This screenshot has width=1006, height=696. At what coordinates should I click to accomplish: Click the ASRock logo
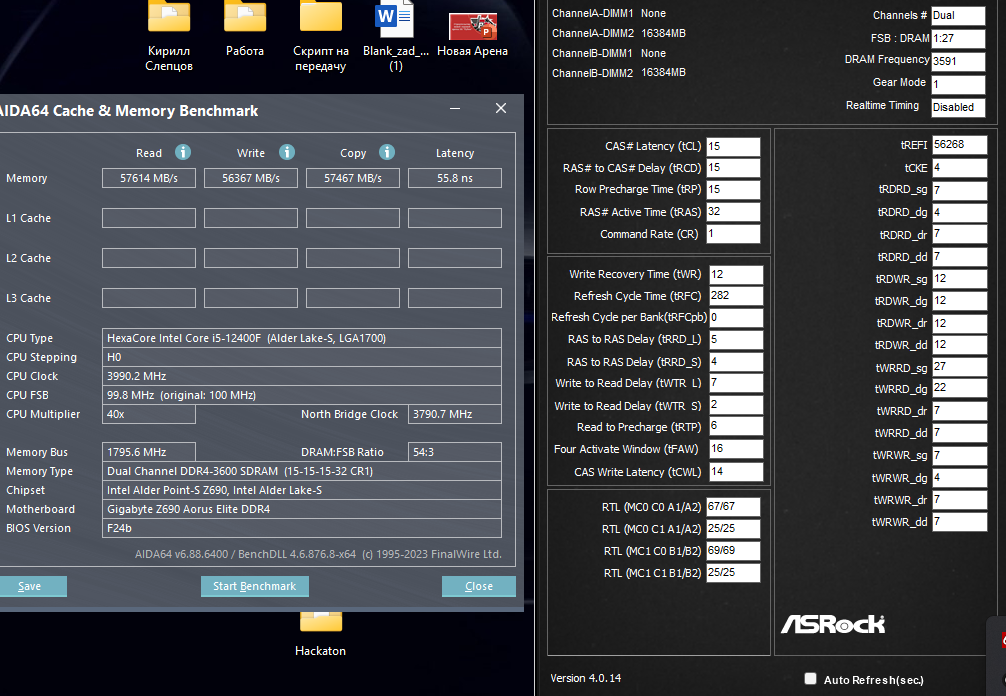pyautogui.click(x=833, y=624)
